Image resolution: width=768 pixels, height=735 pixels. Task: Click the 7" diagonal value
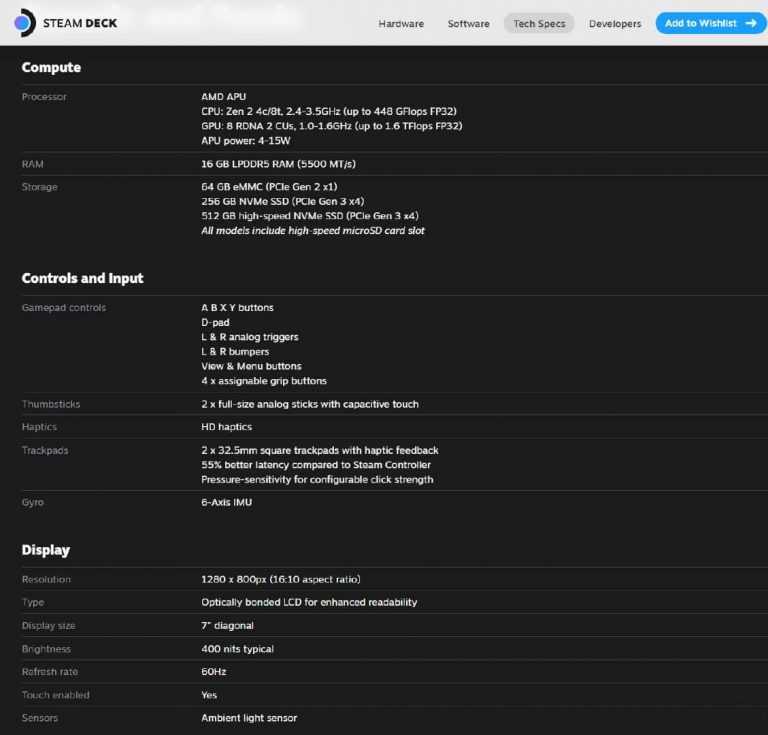pyautogui.click(x=227, y=626)
